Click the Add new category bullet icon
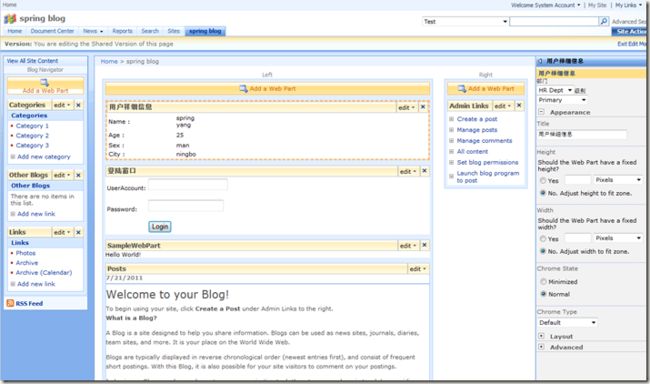 pyautogui.click(x=13, y=157)
